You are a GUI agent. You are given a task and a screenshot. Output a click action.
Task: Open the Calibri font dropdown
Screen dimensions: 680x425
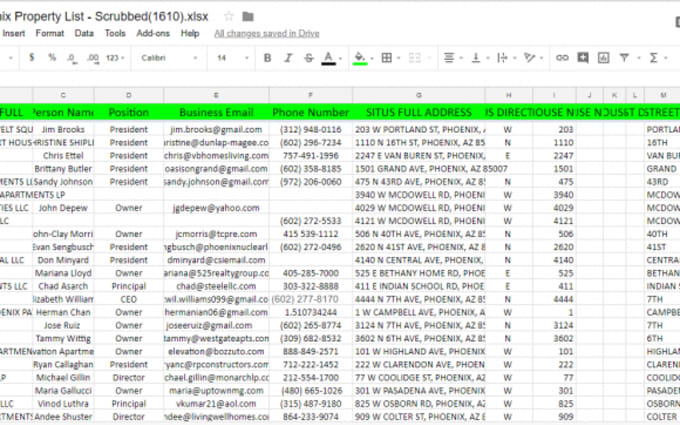[x=169, y=58]
